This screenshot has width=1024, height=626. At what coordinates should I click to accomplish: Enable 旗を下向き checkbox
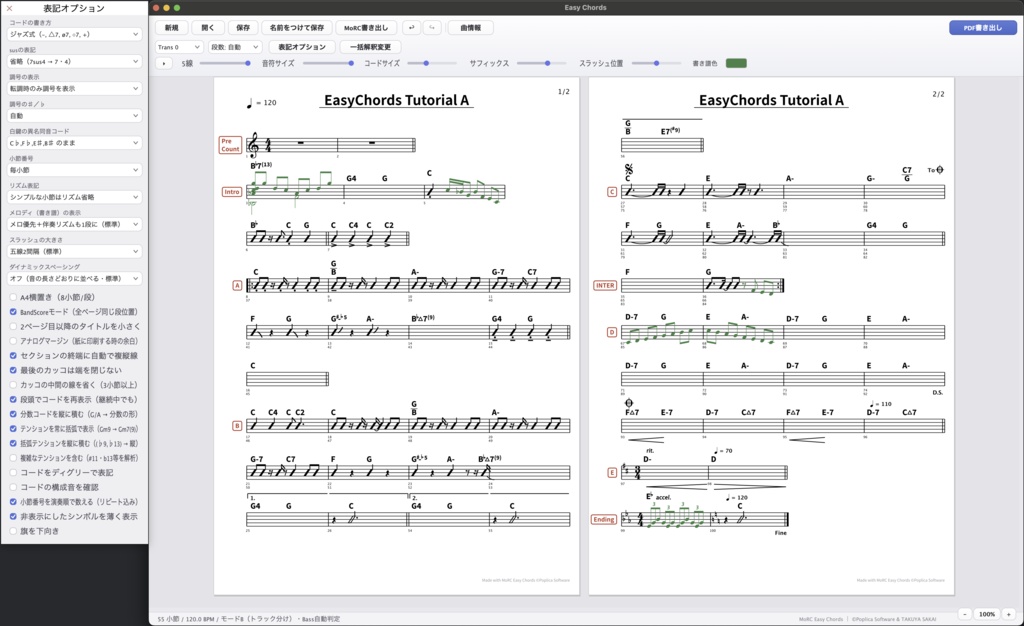[x=13, y=531]
